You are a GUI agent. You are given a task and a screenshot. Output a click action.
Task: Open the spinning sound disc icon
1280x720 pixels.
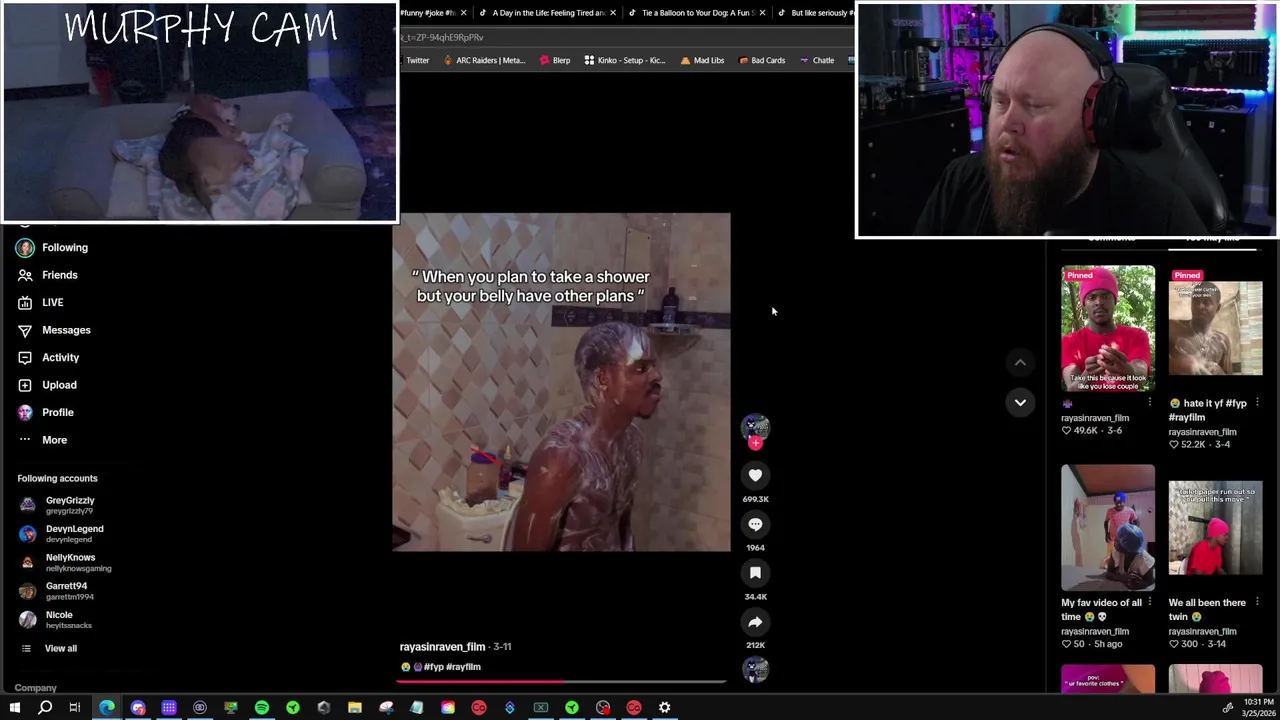click(755, 669)
